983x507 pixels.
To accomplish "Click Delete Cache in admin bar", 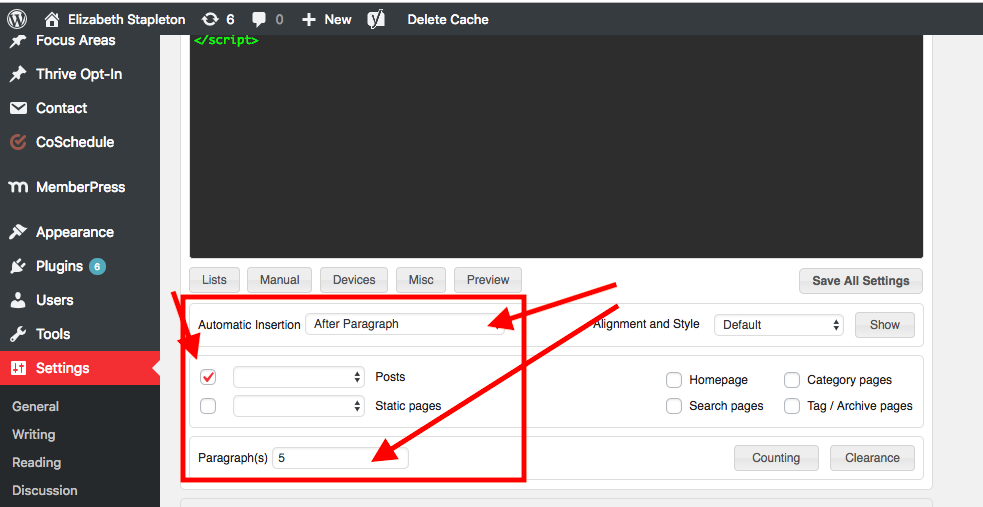I will pyautogui.click(x=448, y=19).
